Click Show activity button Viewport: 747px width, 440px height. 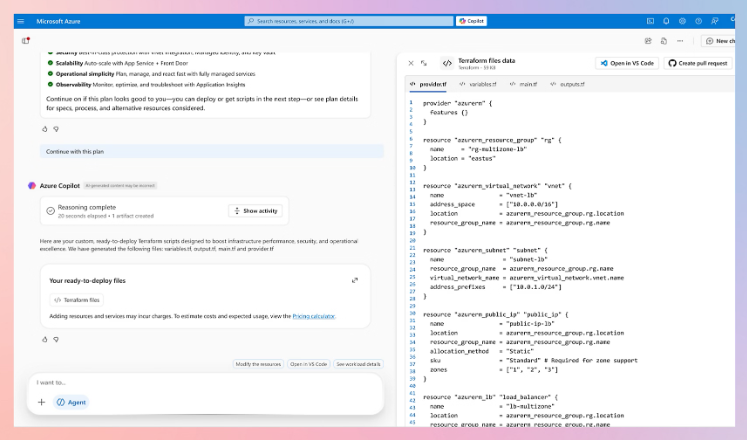255,211
